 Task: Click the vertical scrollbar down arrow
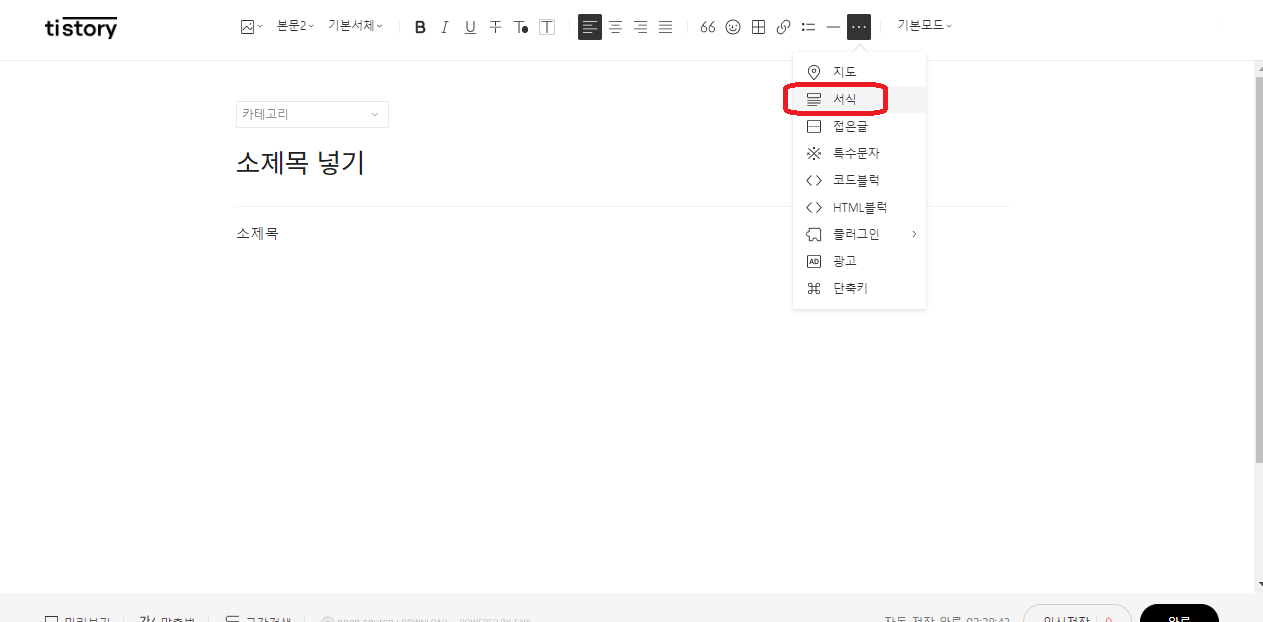point(1258,585)
